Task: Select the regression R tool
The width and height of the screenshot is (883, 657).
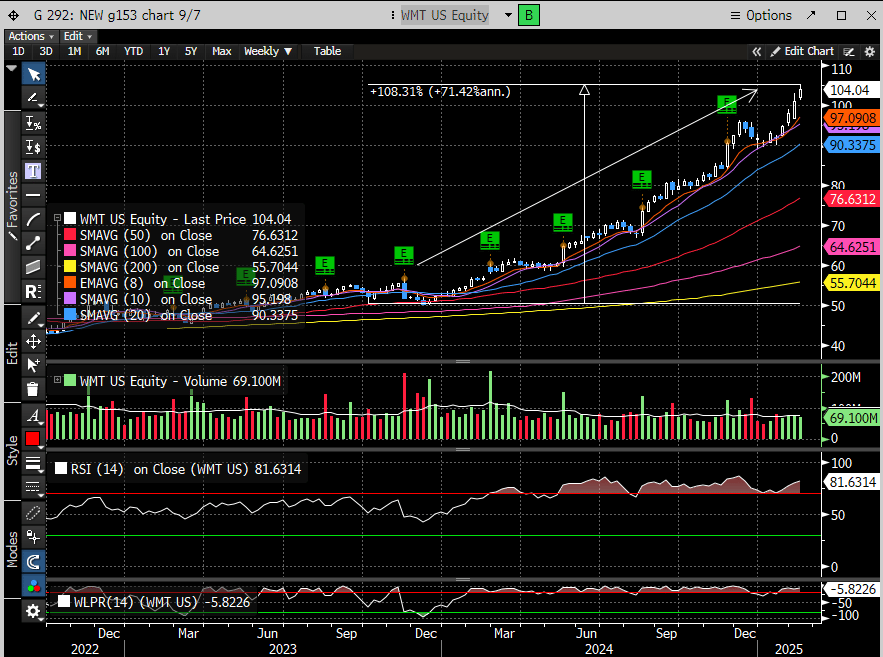Action: click(33, 291)
